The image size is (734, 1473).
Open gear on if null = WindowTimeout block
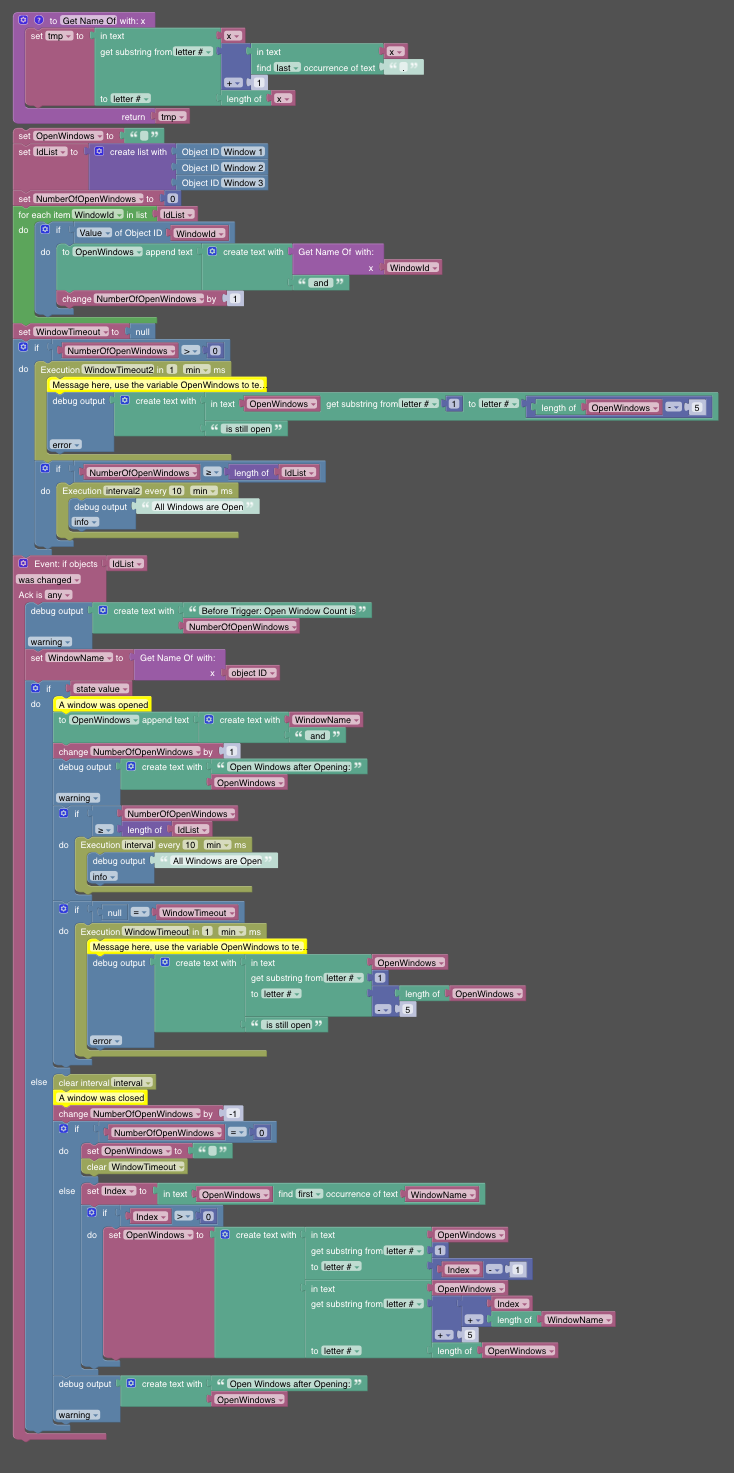[63, 909]
